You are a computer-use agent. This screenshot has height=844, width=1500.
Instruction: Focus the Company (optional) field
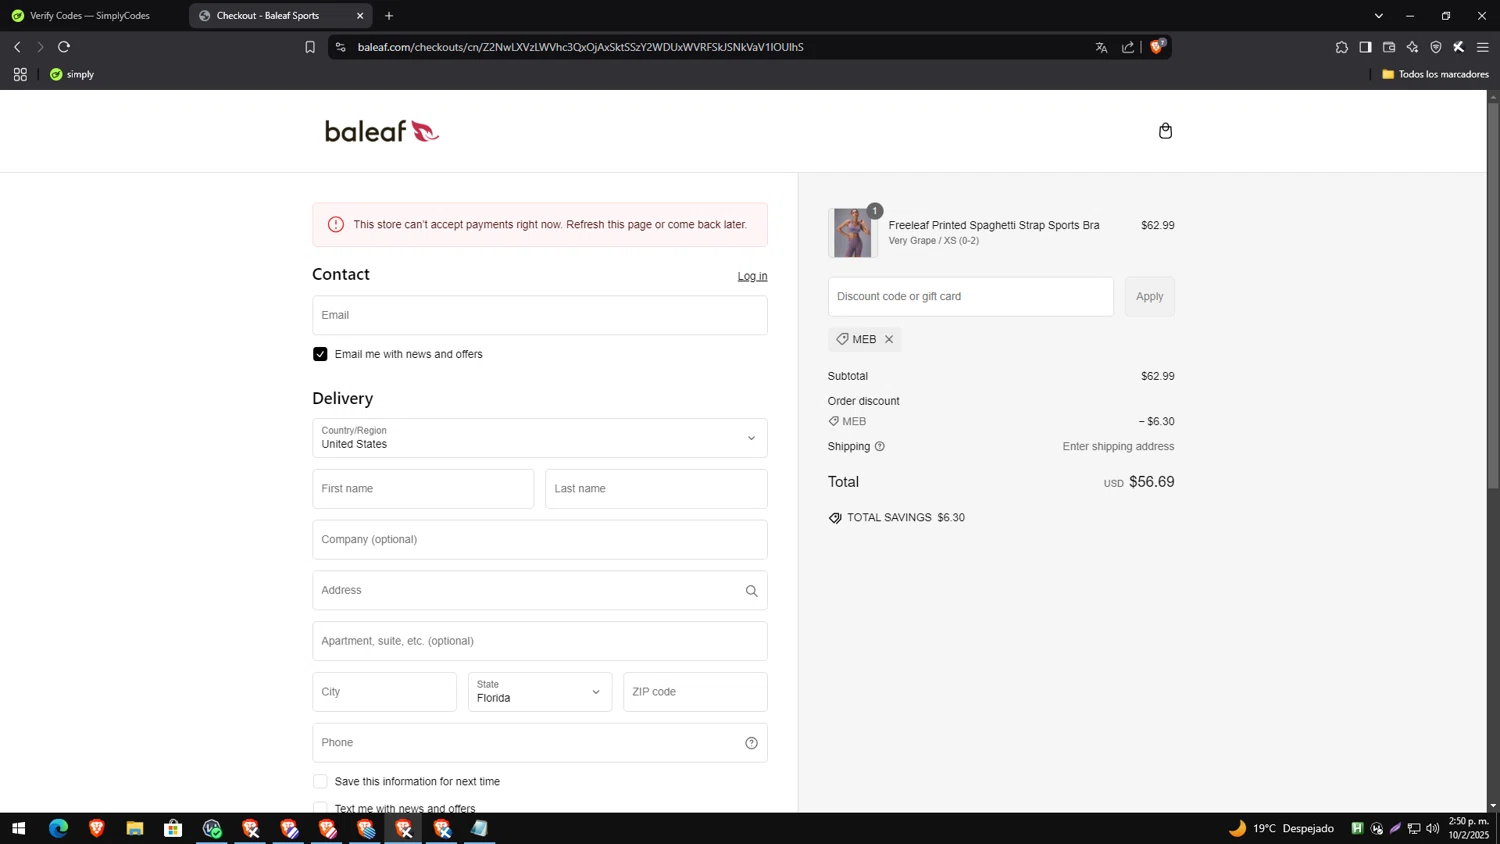(x=540, y=540)
